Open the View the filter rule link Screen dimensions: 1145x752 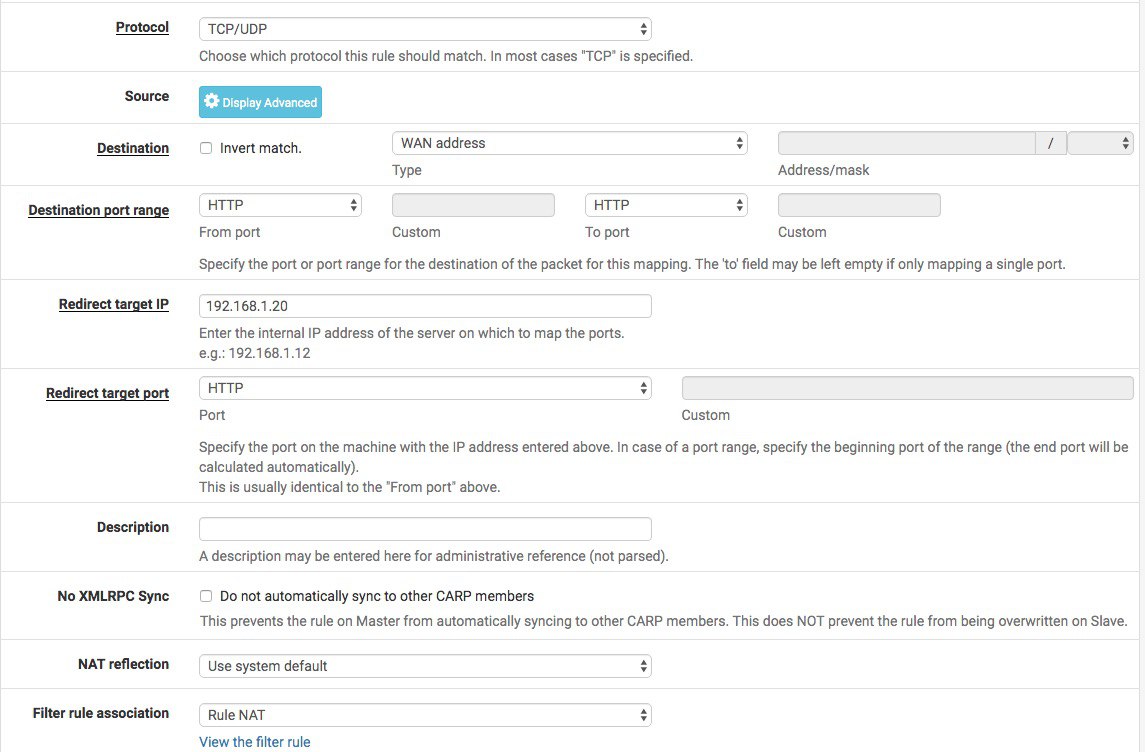255,742
